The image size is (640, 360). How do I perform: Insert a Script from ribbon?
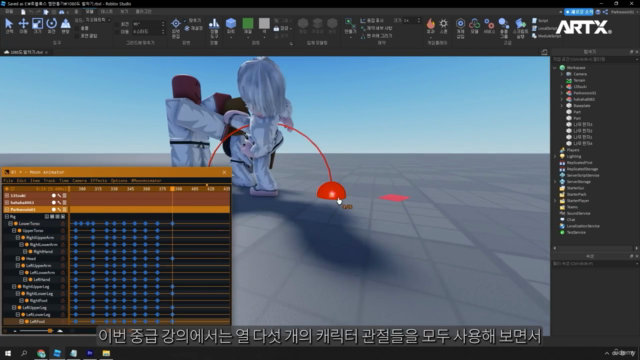[x=540, y=20]
